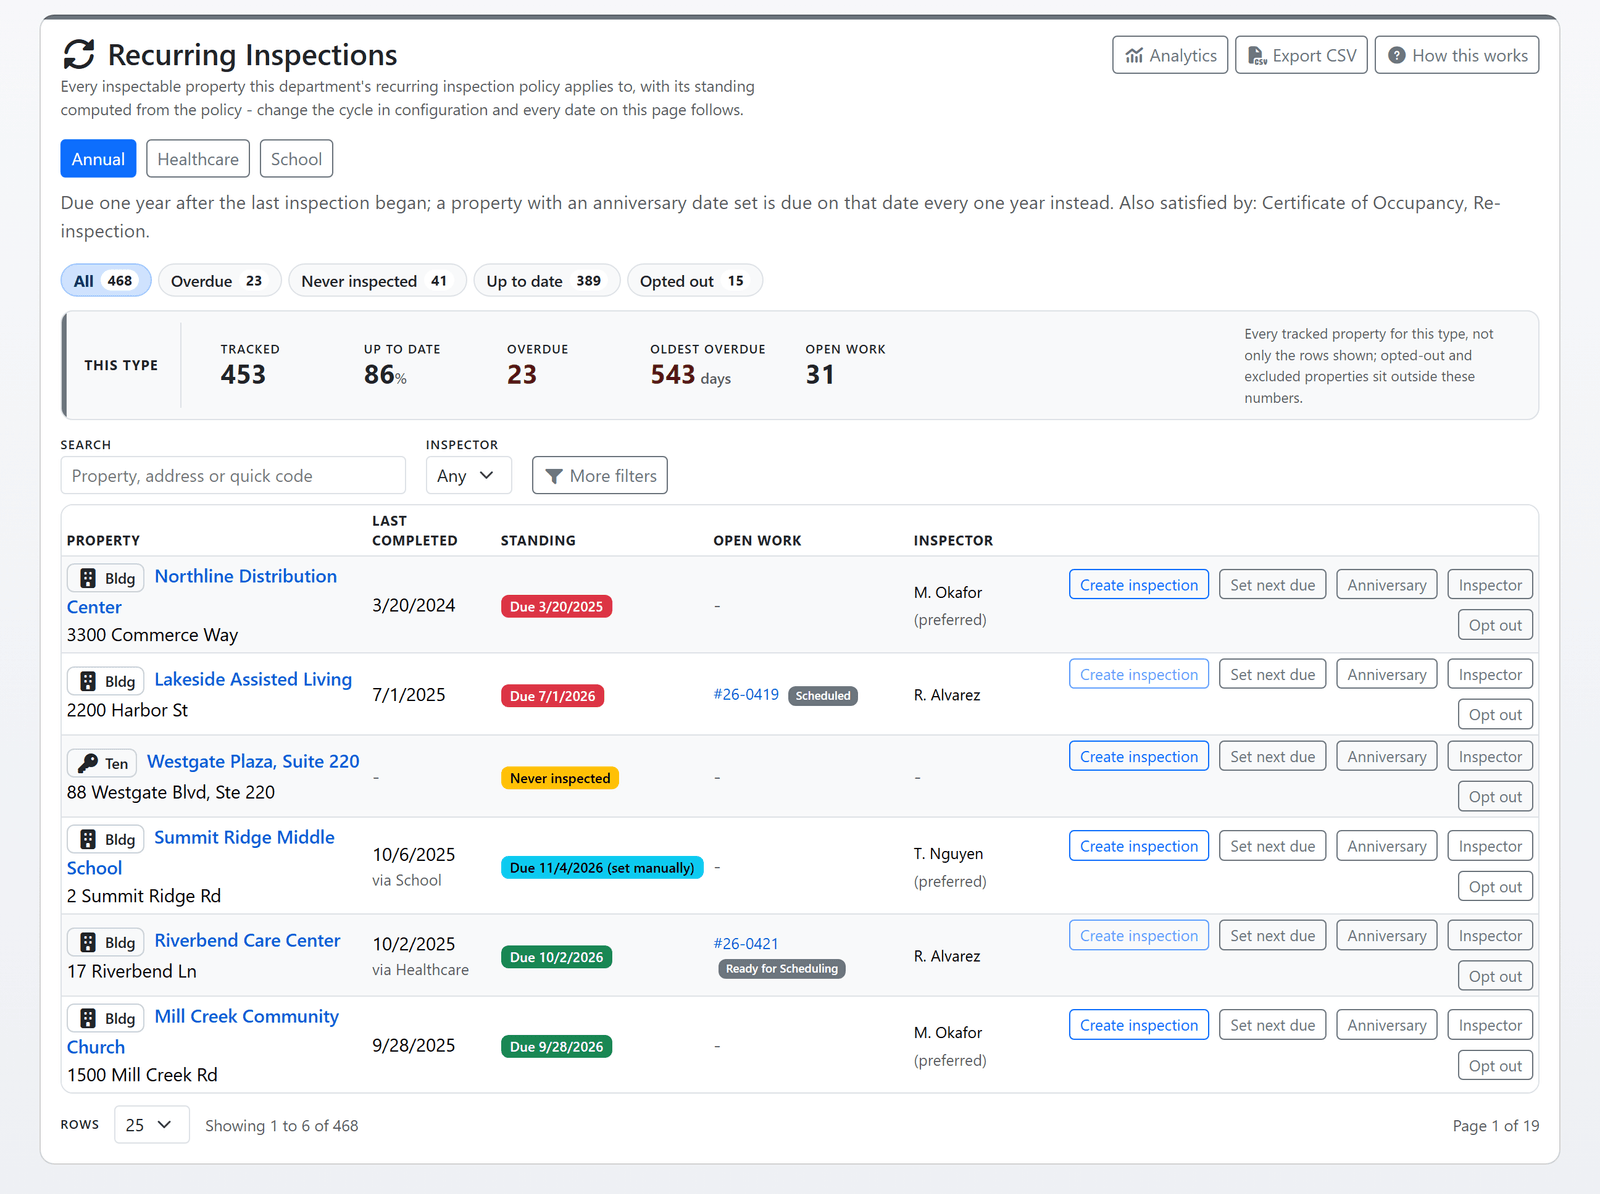Filter by Up to date 389 pill
This screenshot has width=1600, height=1194.
coord(547,281)
